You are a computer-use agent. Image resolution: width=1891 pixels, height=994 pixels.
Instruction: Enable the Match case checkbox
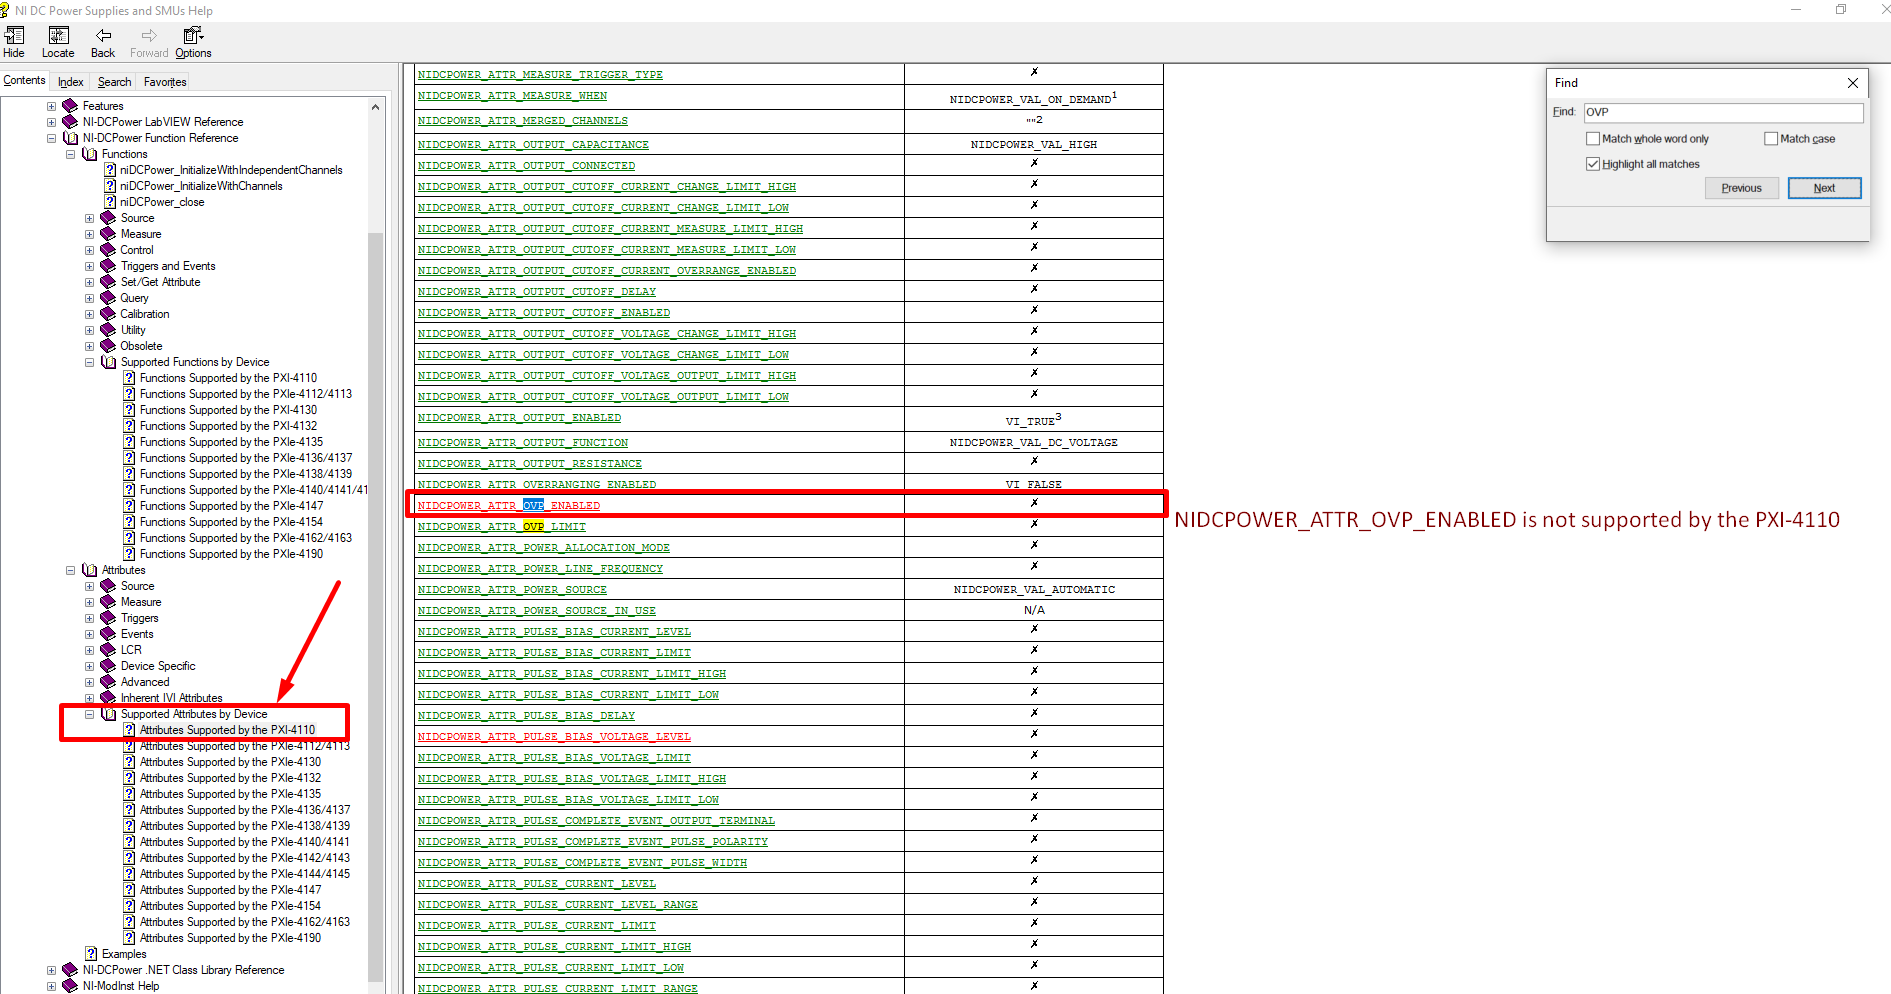click(1771, 139)
